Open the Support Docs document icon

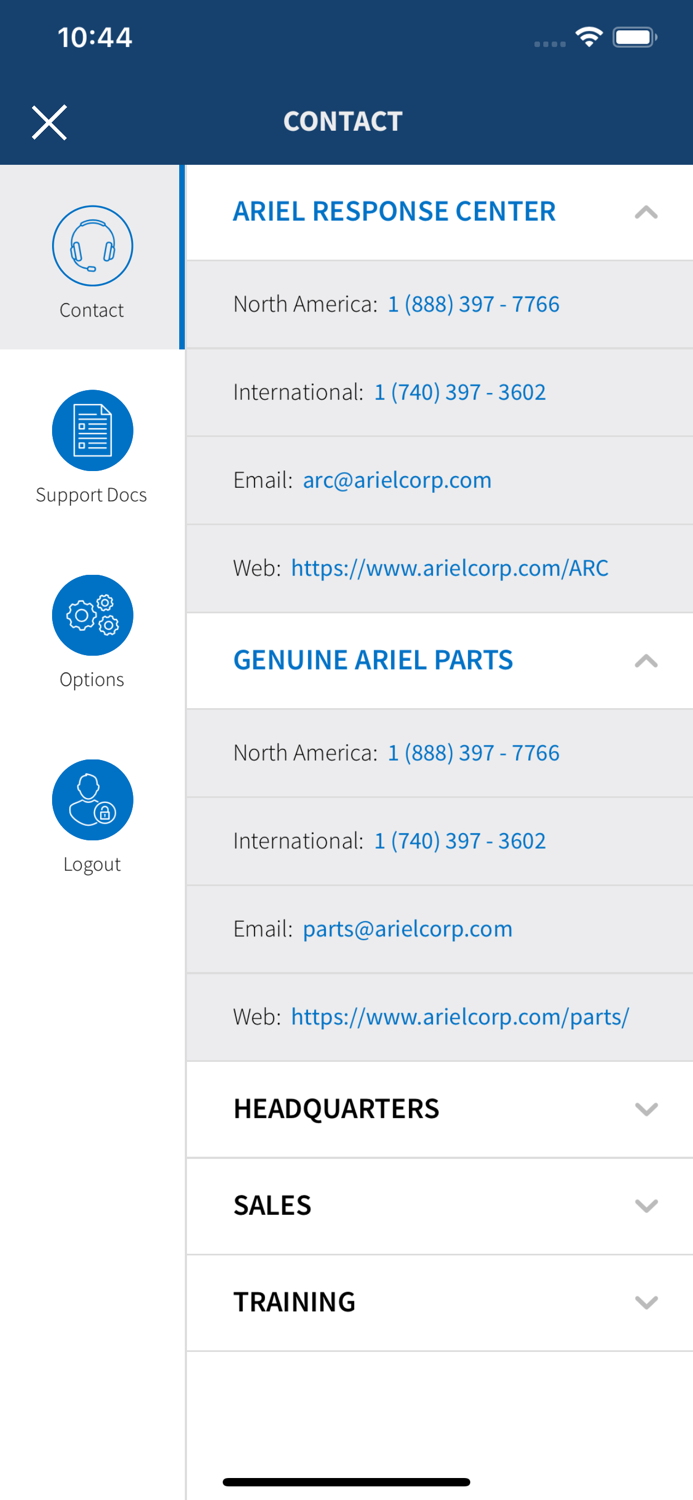92,430
